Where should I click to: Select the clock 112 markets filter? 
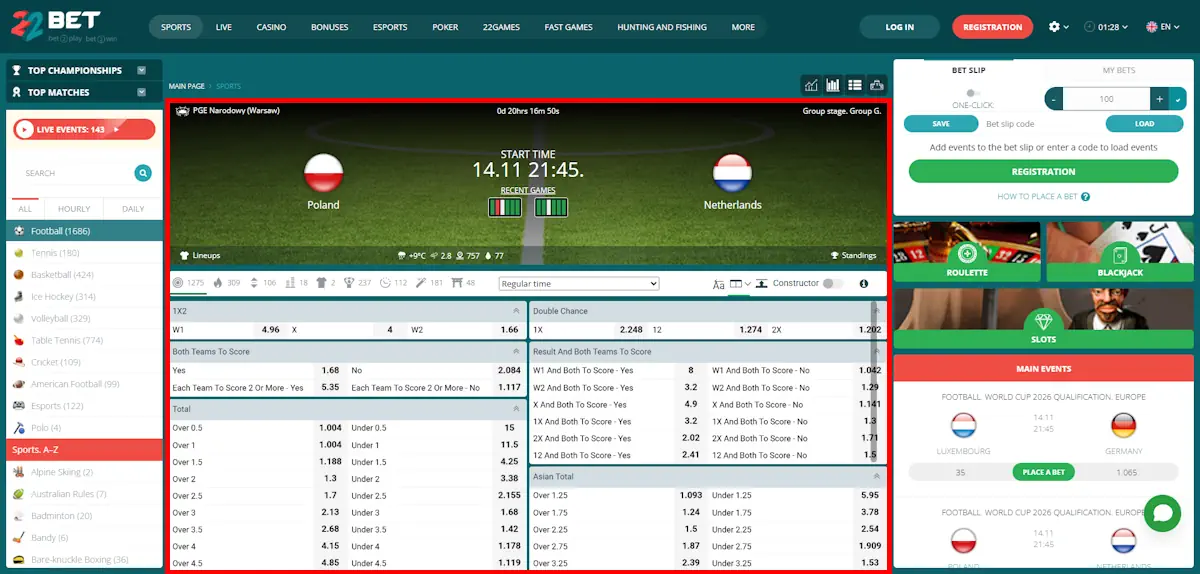pyautogui.click(x=393, y=283)
